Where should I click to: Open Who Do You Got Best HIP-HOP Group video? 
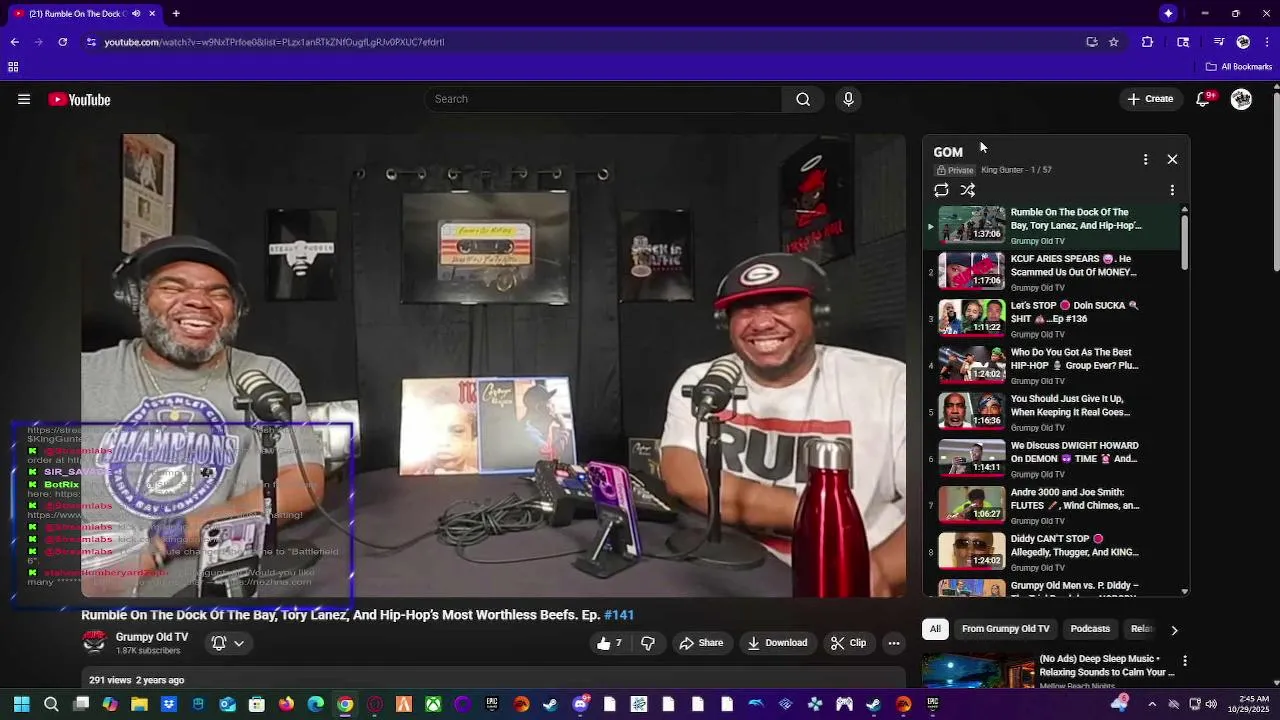pos(1050,365)
